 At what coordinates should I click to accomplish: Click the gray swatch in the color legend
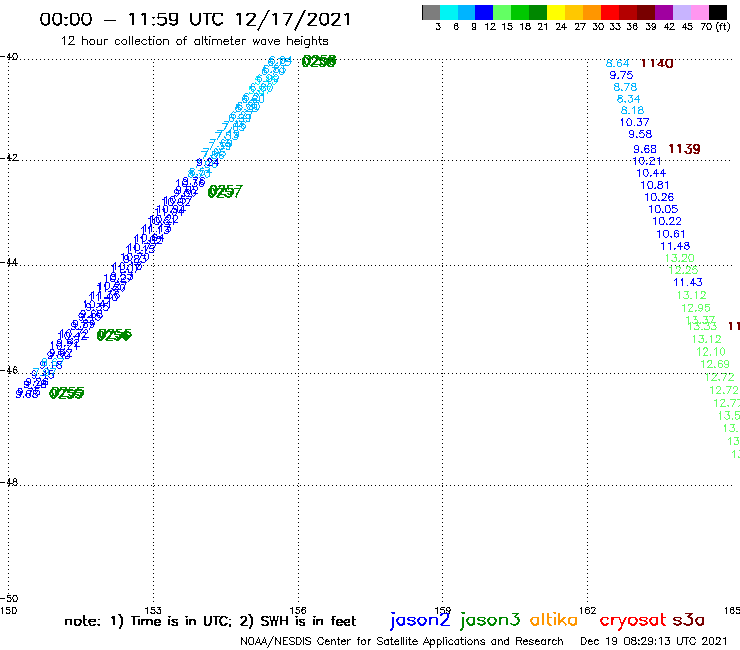[431, 12]
